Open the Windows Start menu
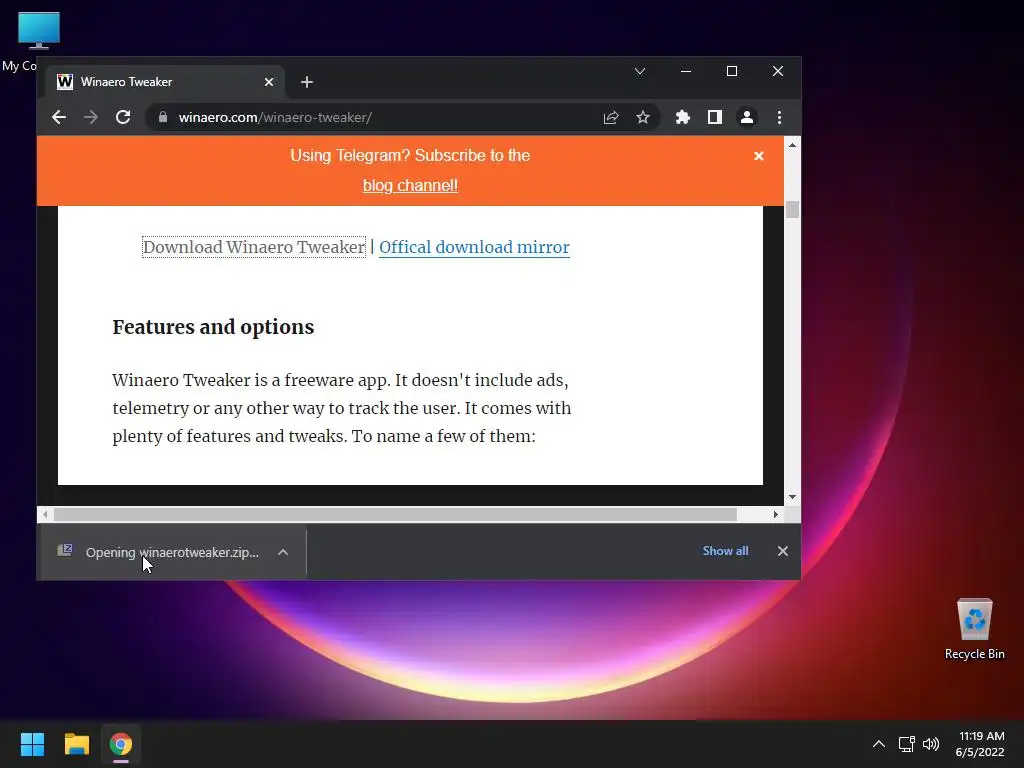The height and width of the screenshot is (768, 1024). coord(32,744)
